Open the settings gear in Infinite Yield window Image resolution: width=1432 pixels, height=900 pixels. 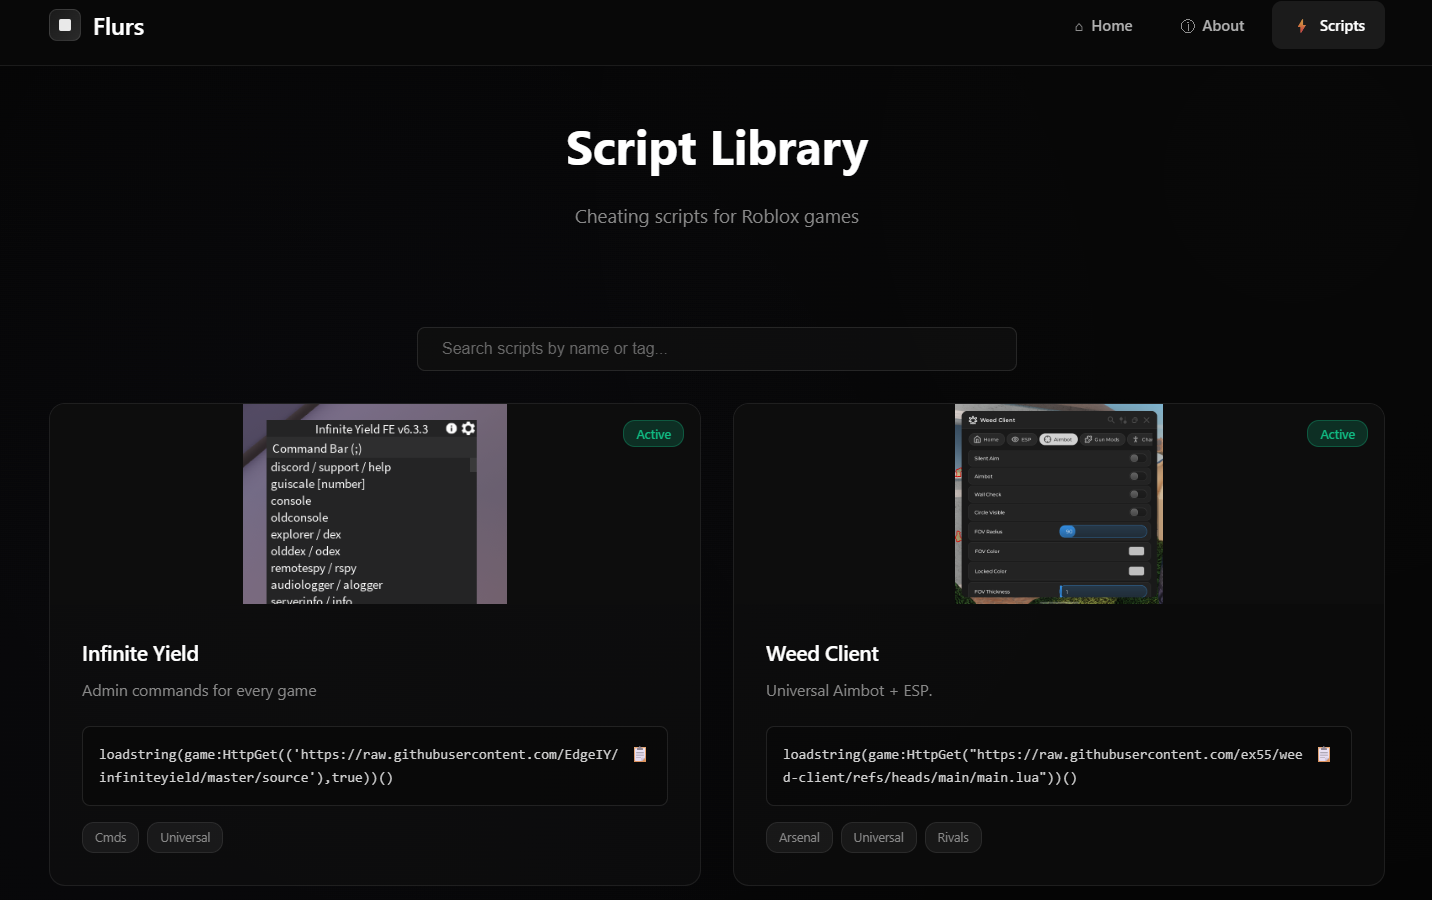468,428
